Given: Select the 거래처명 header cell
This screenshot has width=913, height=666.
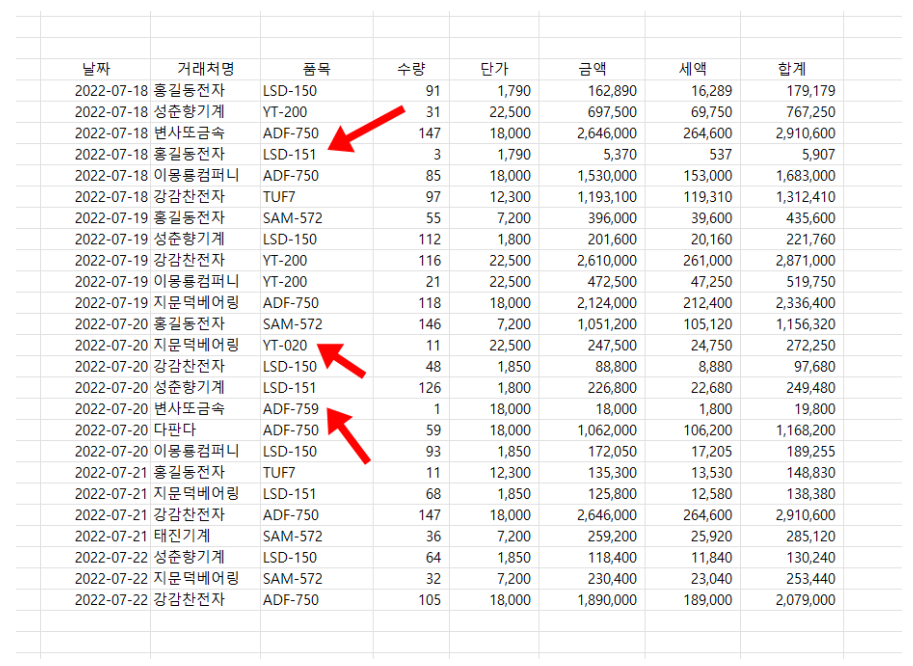Looking at the screenshot, I should click(x=205, y=69).
